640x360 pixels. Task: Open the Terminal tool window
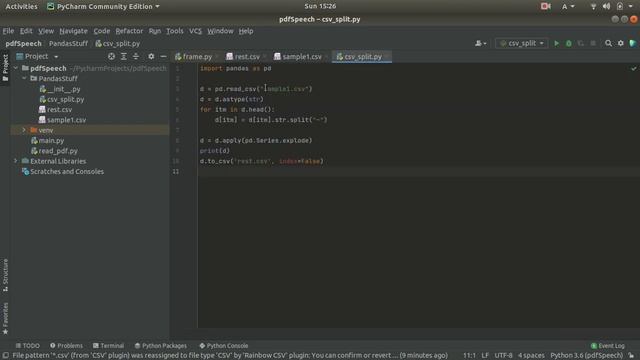click(108, 346)
